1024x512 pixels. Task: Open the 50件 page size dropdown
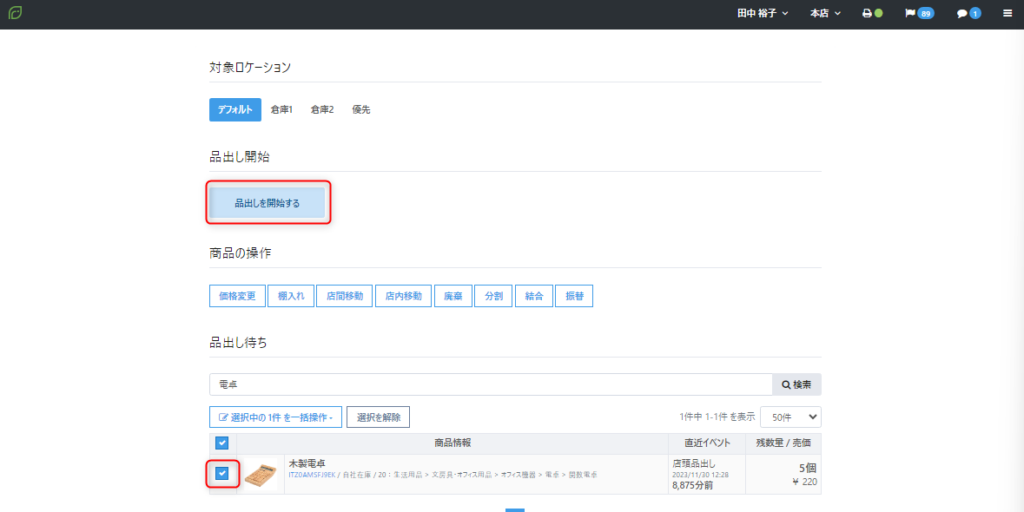point(791,417)
